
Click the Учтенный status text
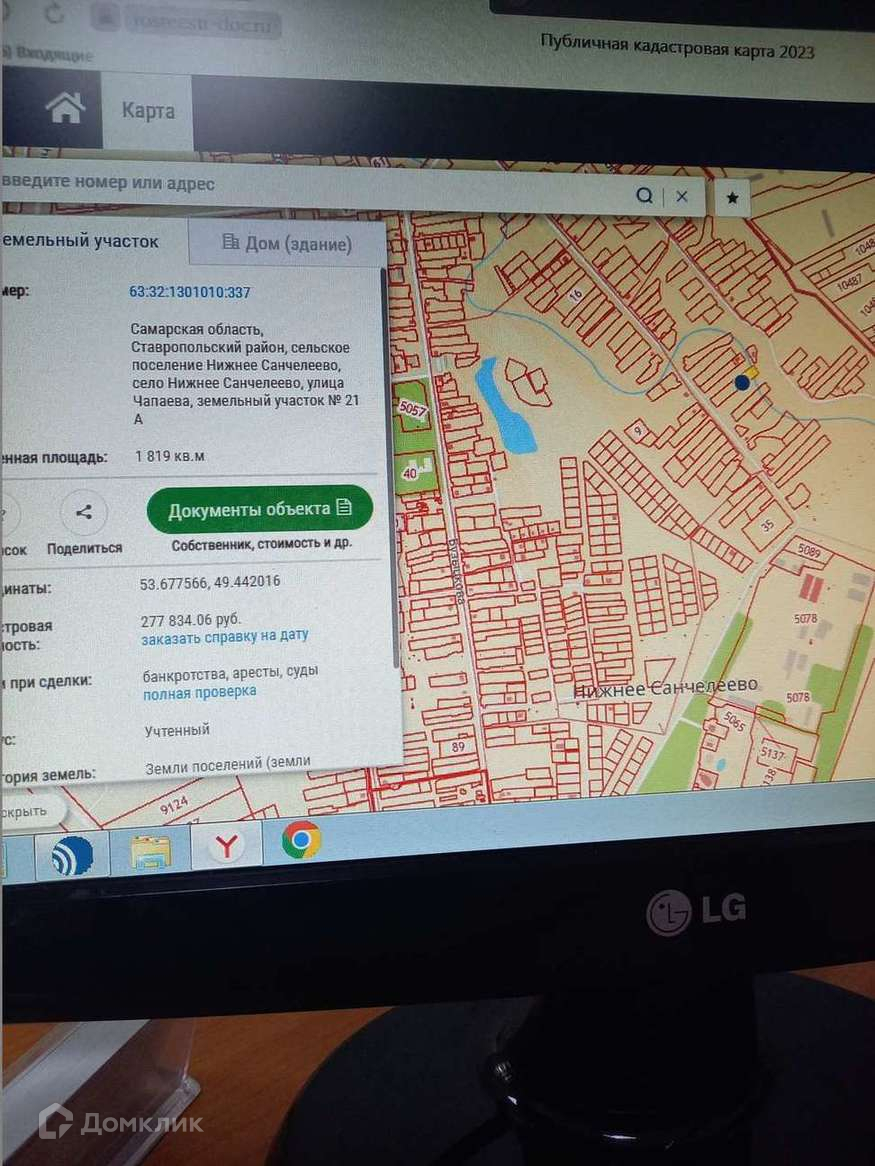(x=177, y=730)
